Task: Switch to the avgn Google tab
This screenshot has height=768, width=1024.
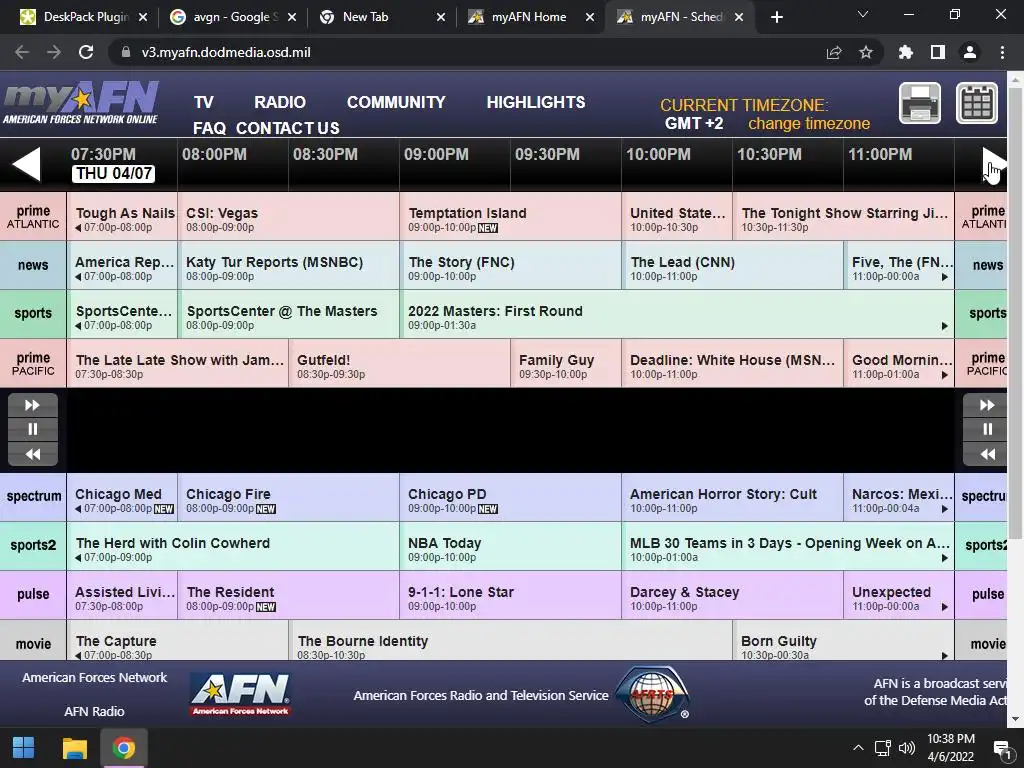Action: (230, 17)
